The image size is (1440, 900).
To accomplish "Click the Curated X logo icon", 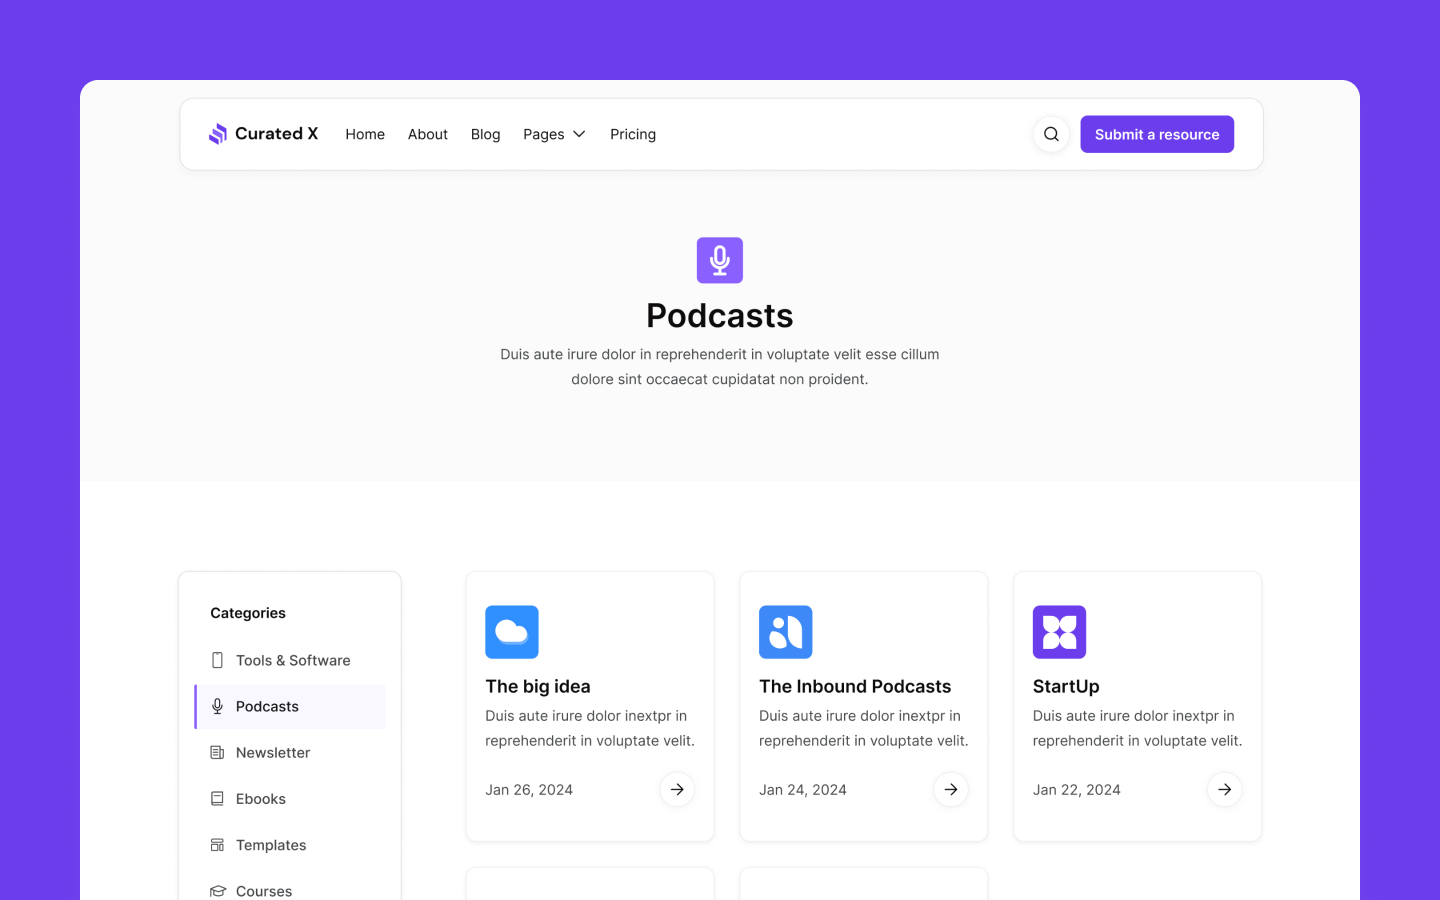I will 219,133.
